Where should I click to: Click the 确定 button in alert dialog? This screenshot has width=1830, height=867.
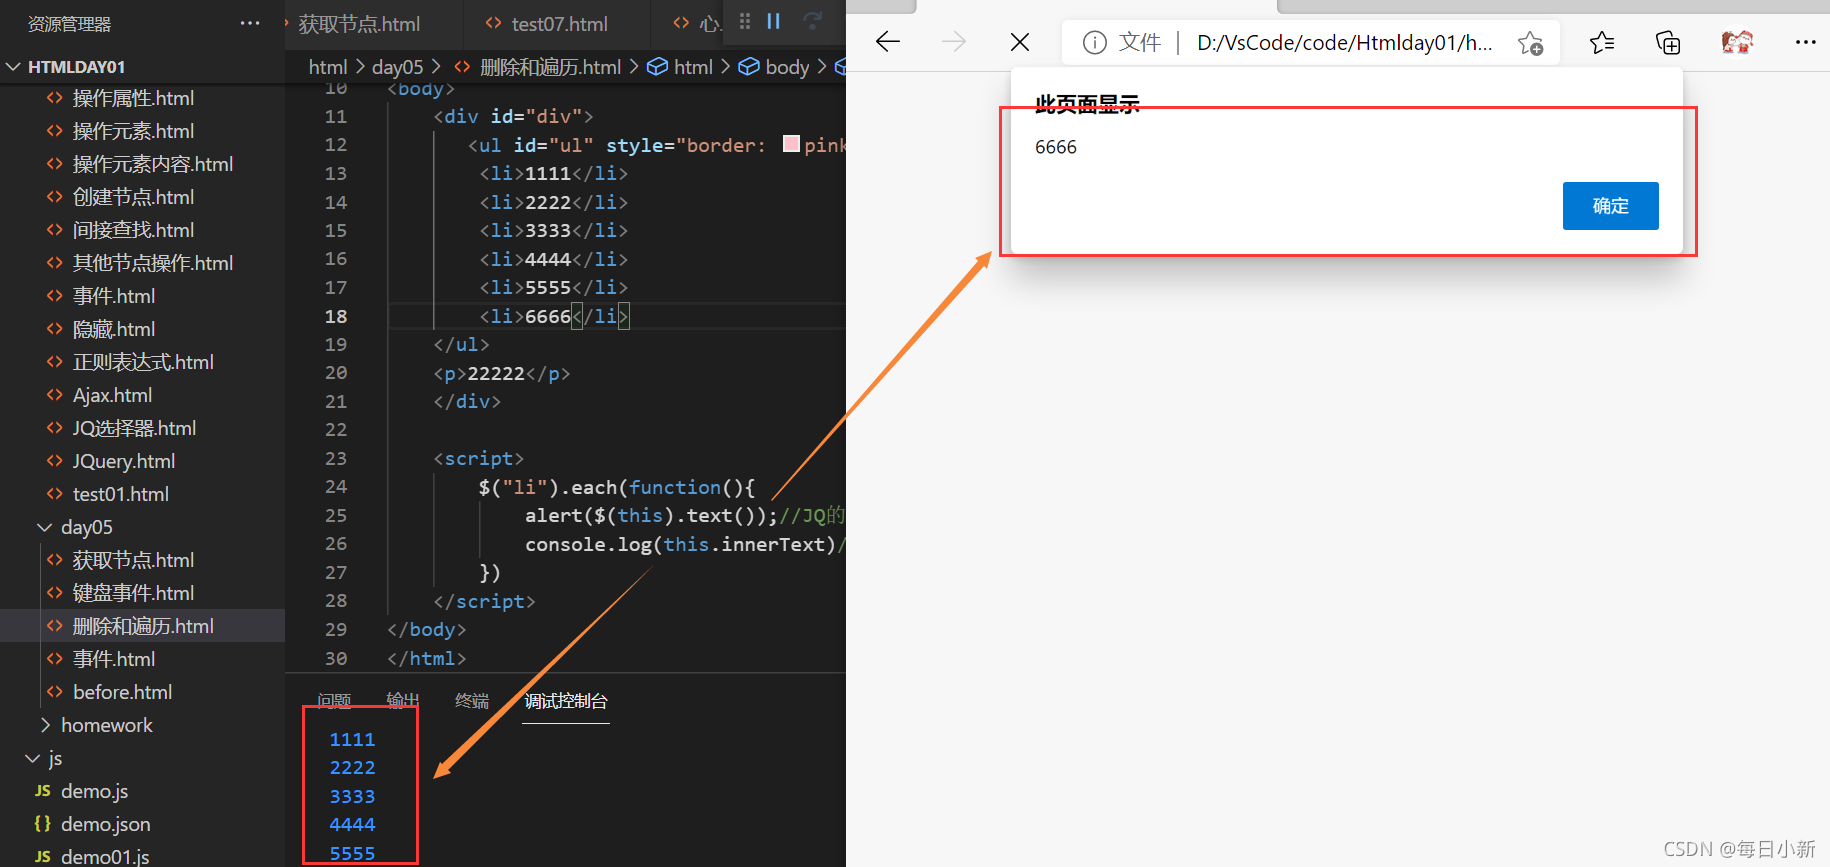click(x=1610, y=205)
